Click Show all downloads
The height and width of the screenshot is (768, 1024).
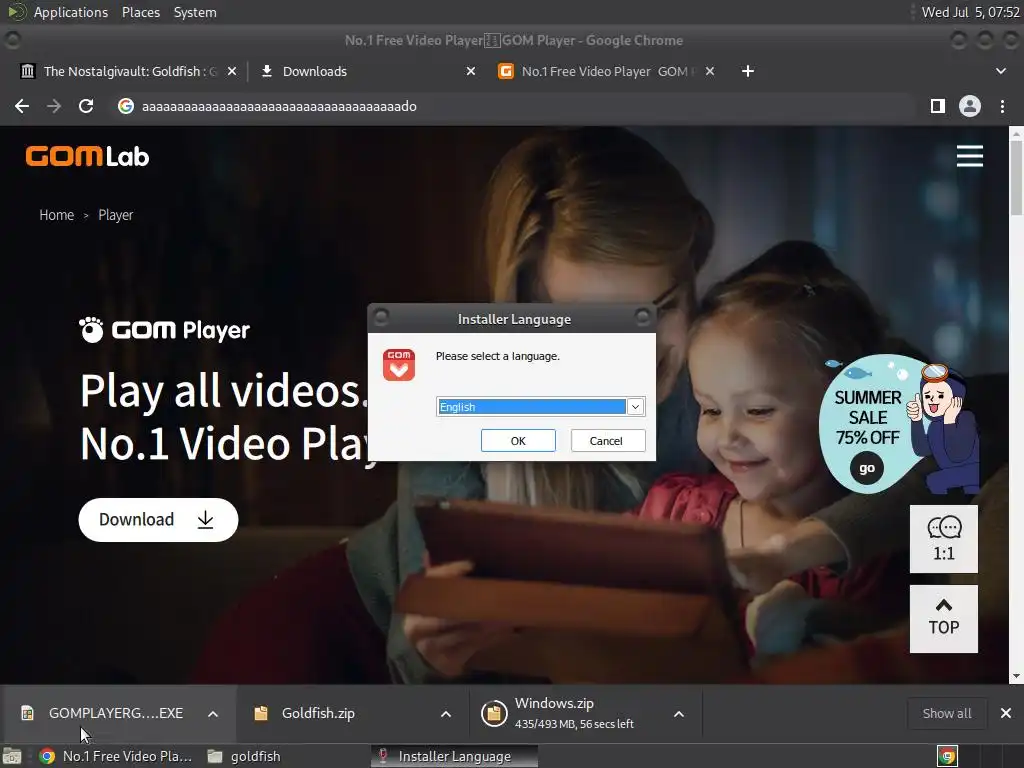click(x=947, y=713)
